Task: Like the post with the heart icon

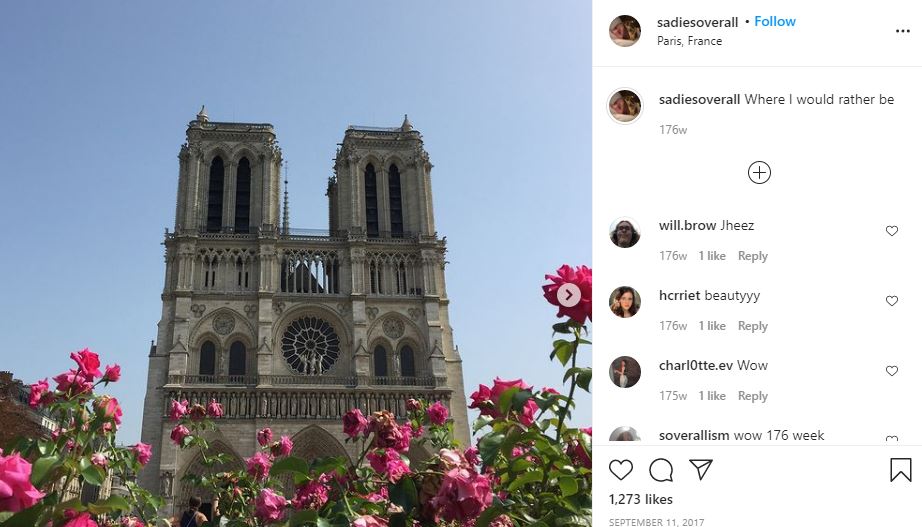Action: 620,470
